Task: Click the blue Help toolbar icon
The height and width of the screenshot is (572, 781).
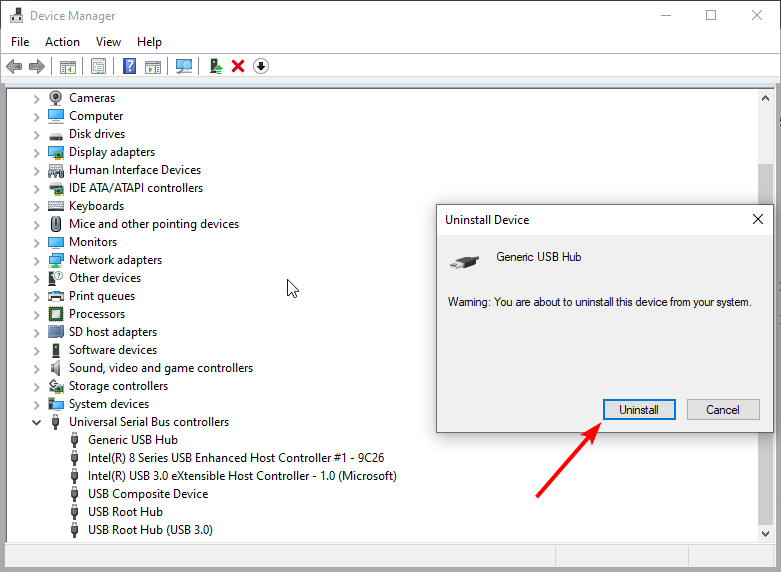Action: [130, 66]
